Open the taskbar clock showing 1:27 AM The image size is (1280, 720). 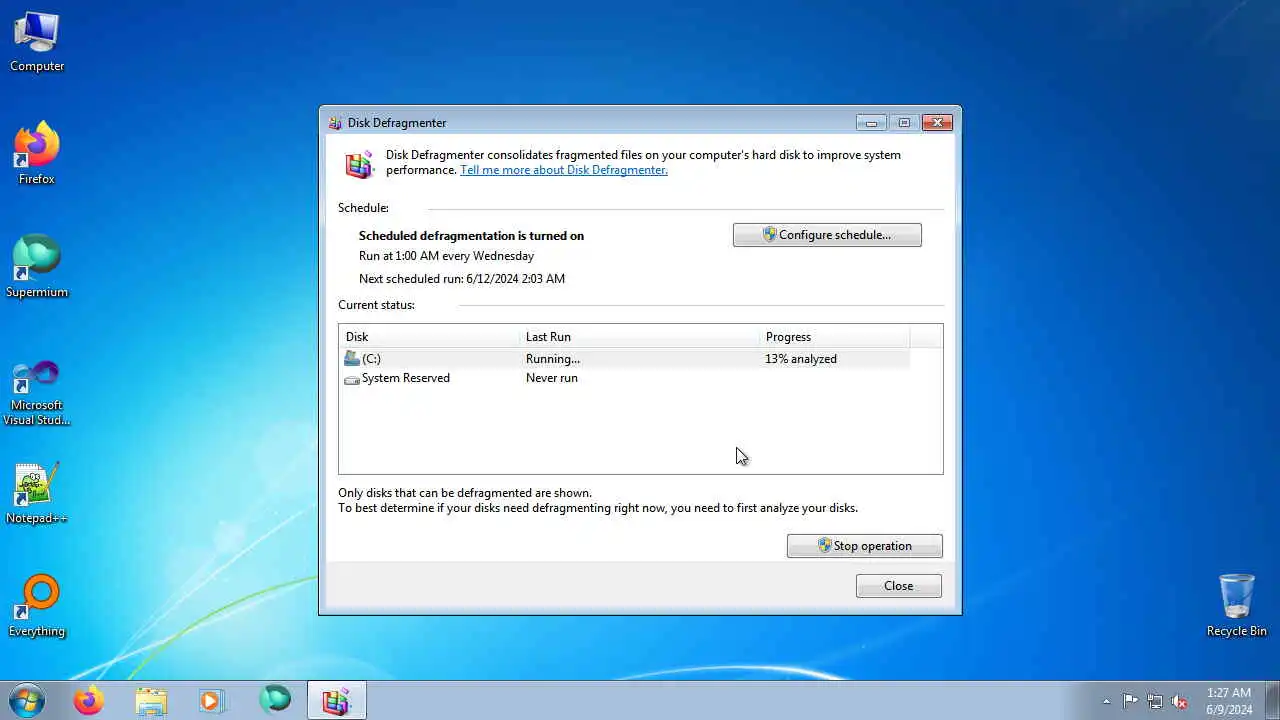point(1229,700)
